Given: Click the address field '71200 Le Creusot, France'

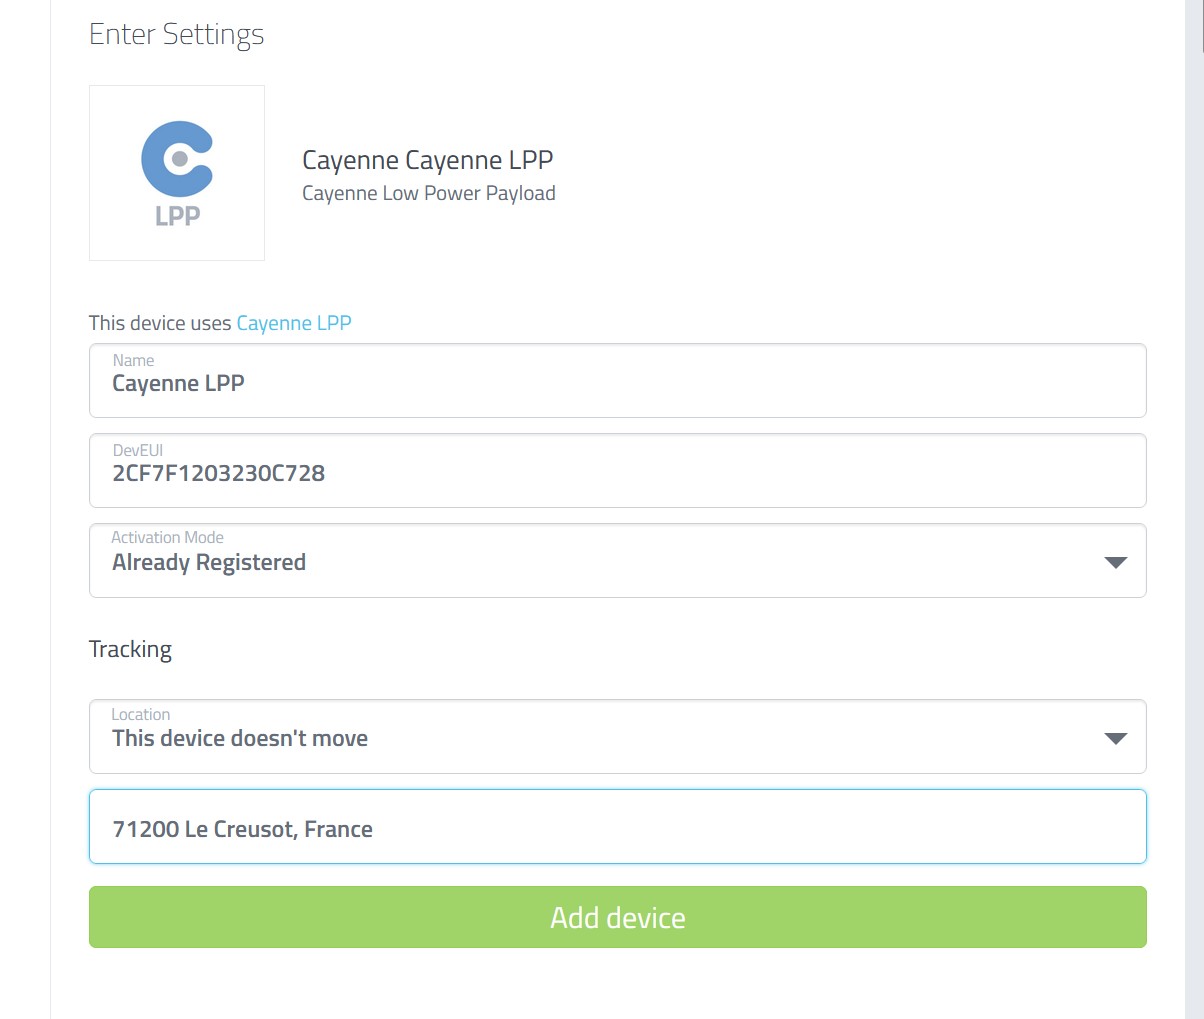Looking at the screenshot, I should (x=617, y=827).
